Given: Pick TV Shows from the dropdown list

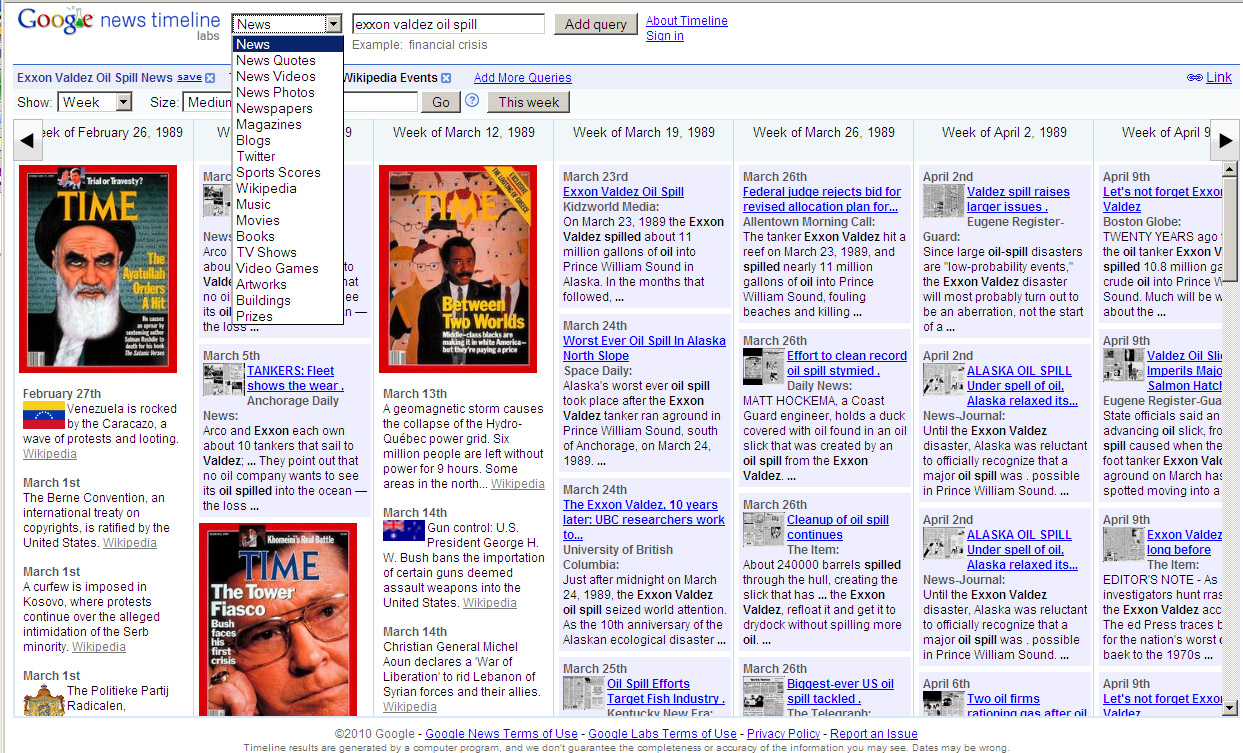Looking at the screenshot, I should point(288,252).
